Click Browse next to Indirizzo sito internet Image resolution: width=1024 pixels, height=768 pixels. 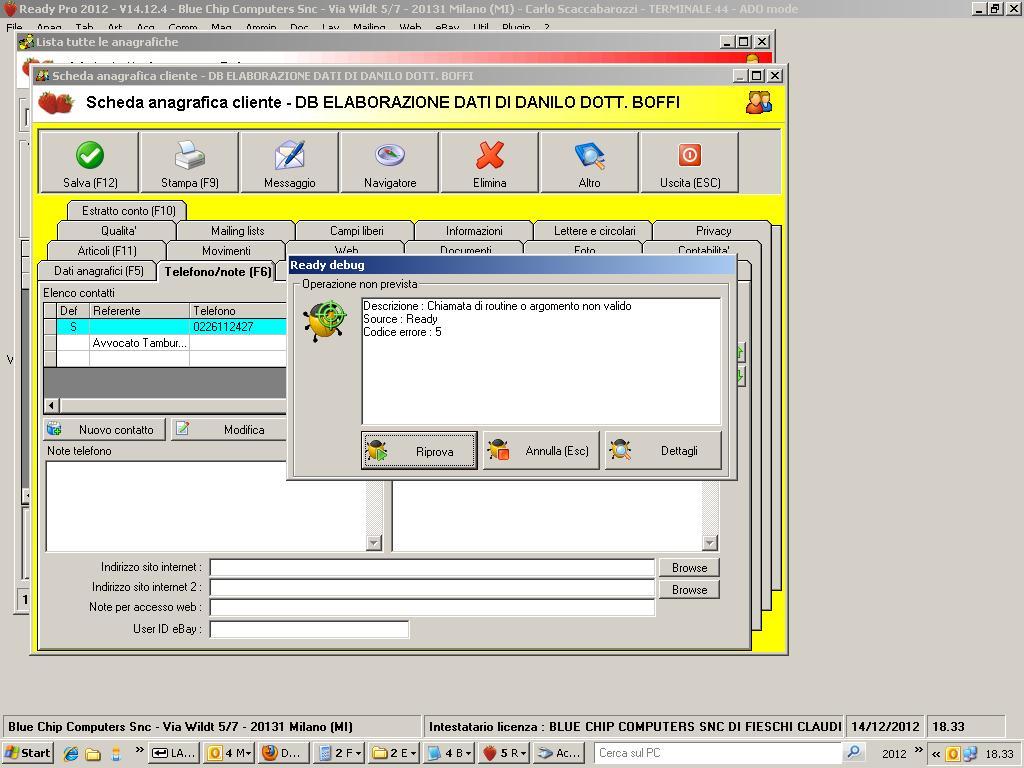pyautogui.click(x=689, y=568)
